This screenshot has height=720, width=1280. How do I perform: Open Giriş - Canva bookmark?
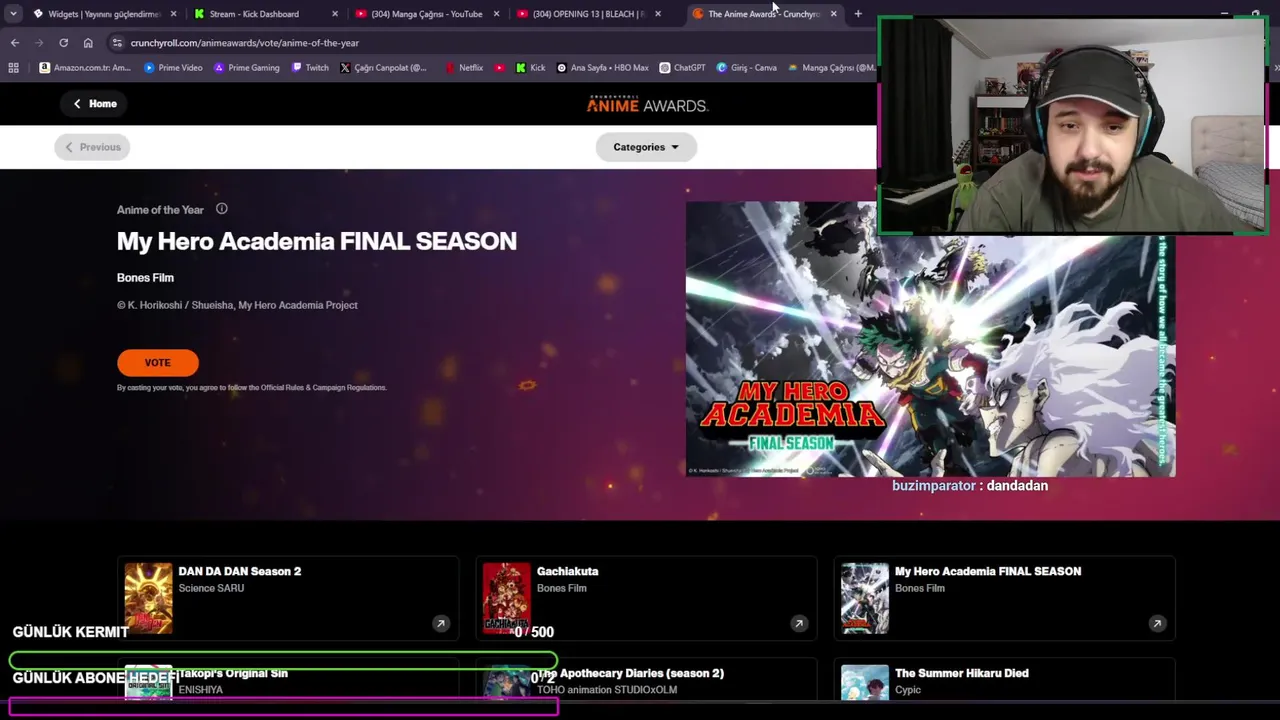747,68
